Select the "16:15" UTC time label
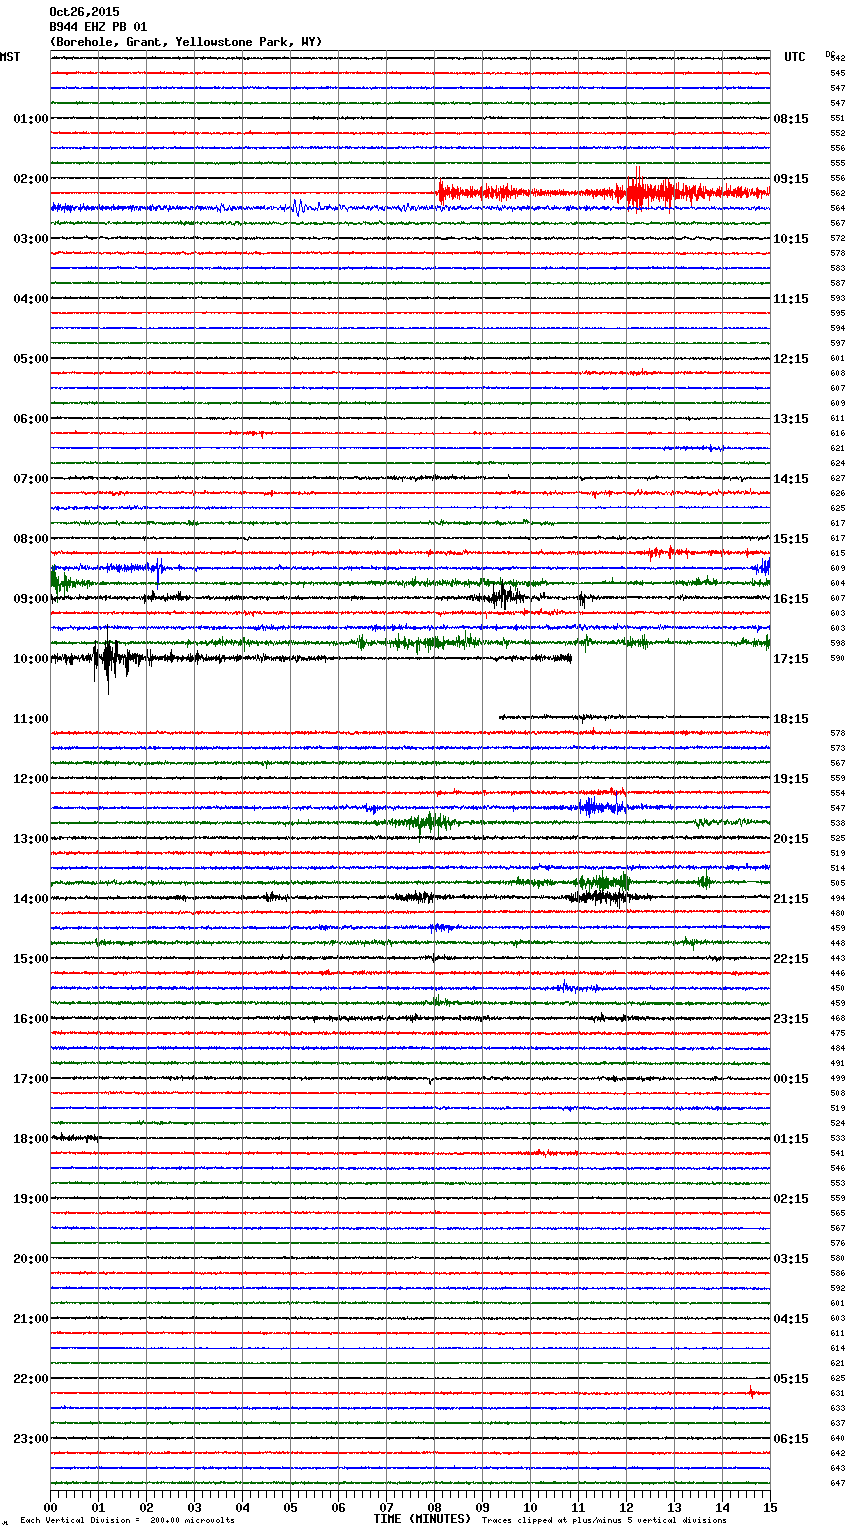This screenshot has height=1534, width=850. point(791,599)
